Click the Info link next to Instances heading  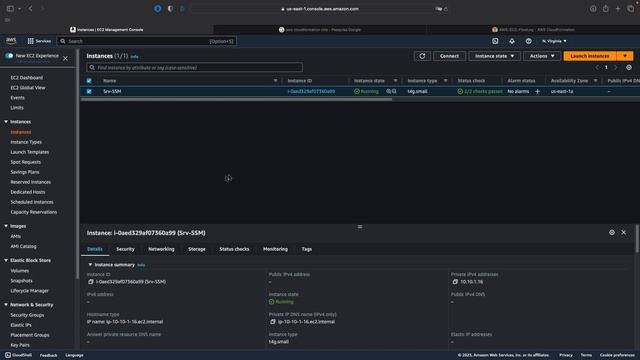(x=134, y=57)
